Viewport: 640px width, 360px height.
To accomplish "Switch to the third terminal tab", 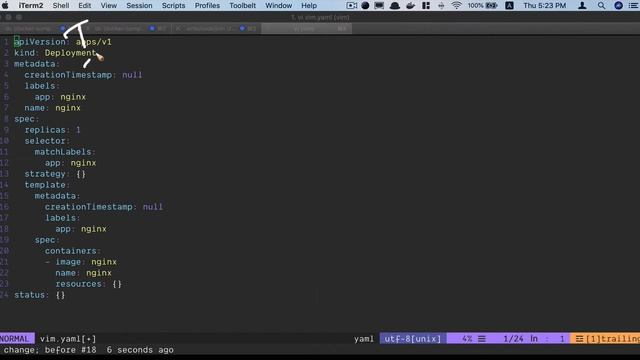I will point(216,29).
